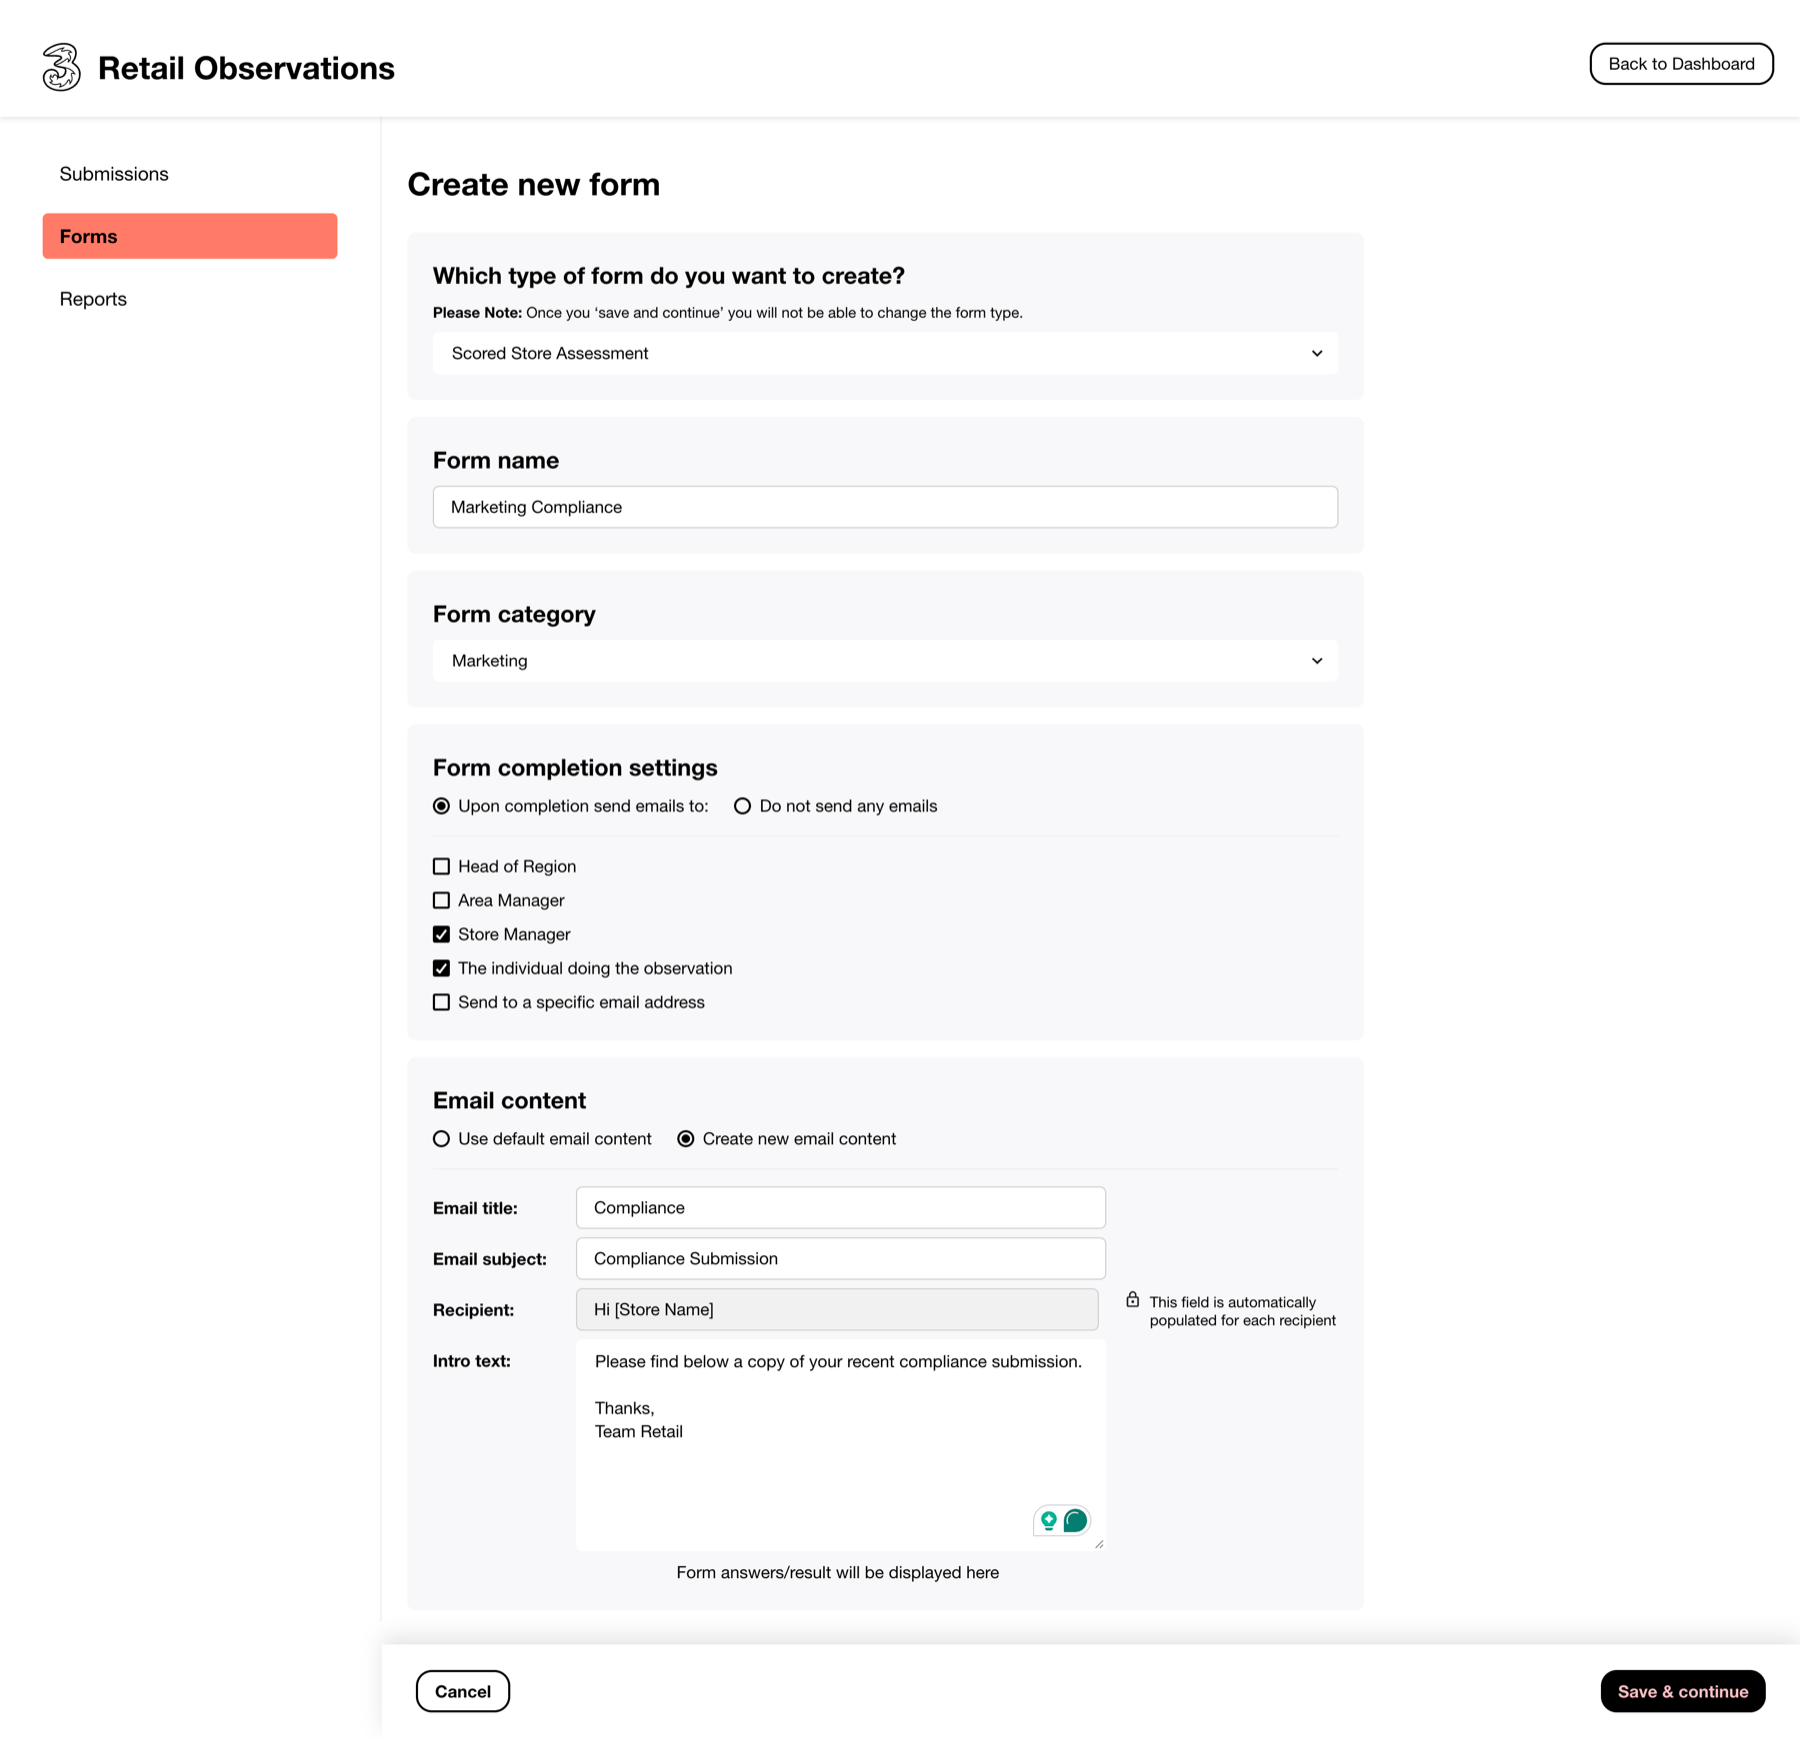The height and width of the screenshot is (1738, 1800).
Task: Click the Marketing Compliance form name field
Action: [884, 507]
